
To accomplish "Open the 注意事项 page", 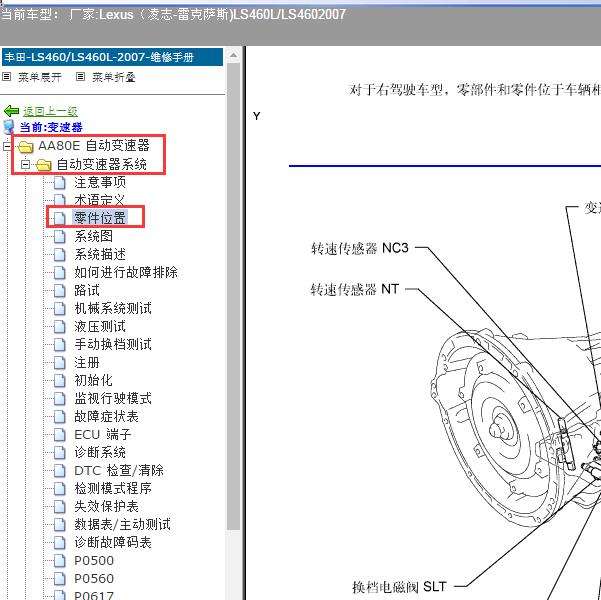I will tap(100, 182).
